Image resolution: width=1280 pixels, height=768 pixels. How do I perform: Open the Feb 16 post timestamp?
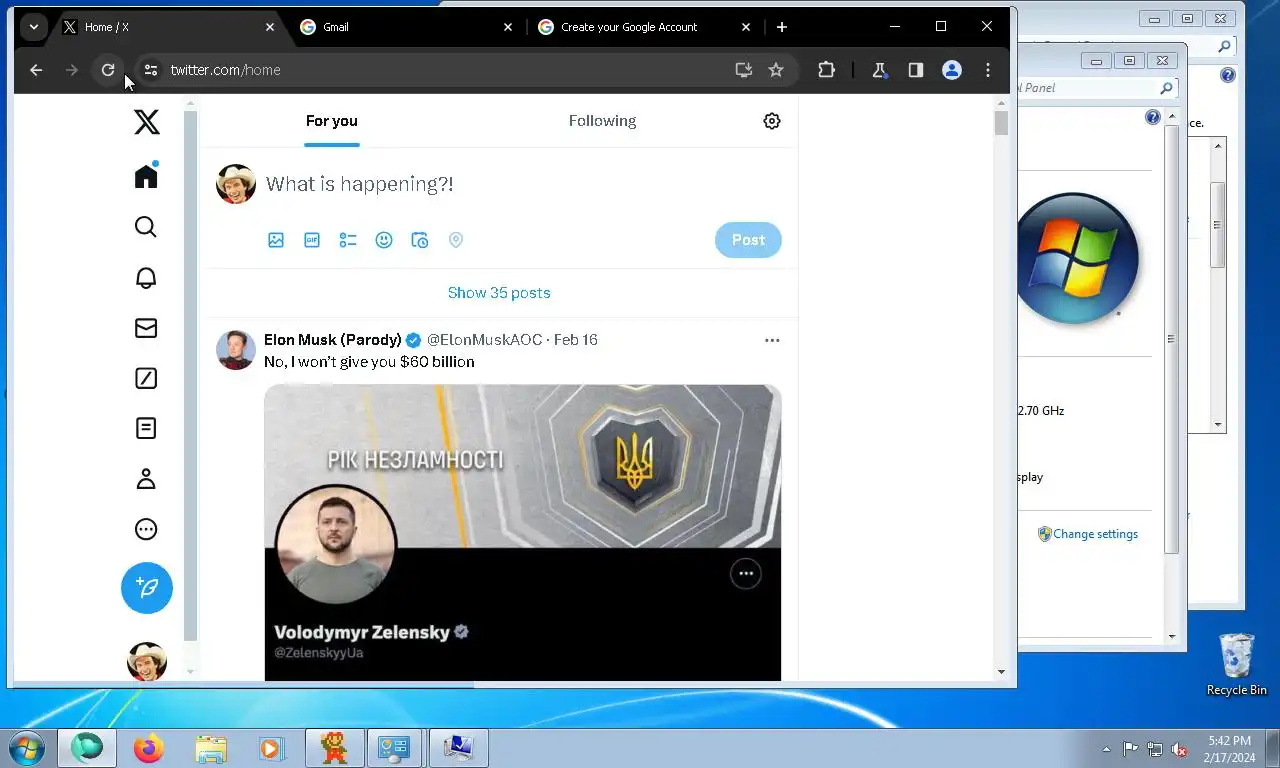(x=575, y=340)
